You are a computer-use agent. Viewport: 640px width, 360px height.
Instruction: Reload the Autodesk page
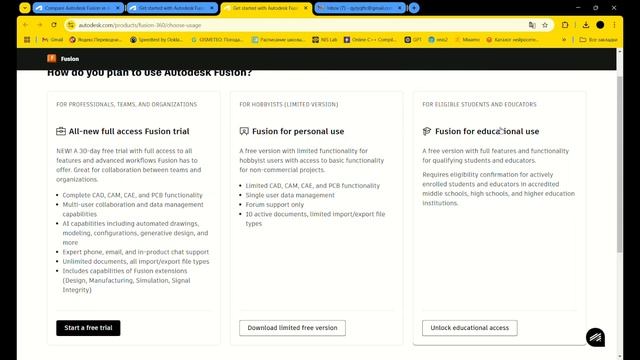pyautogui.click(x=54, y=25)
